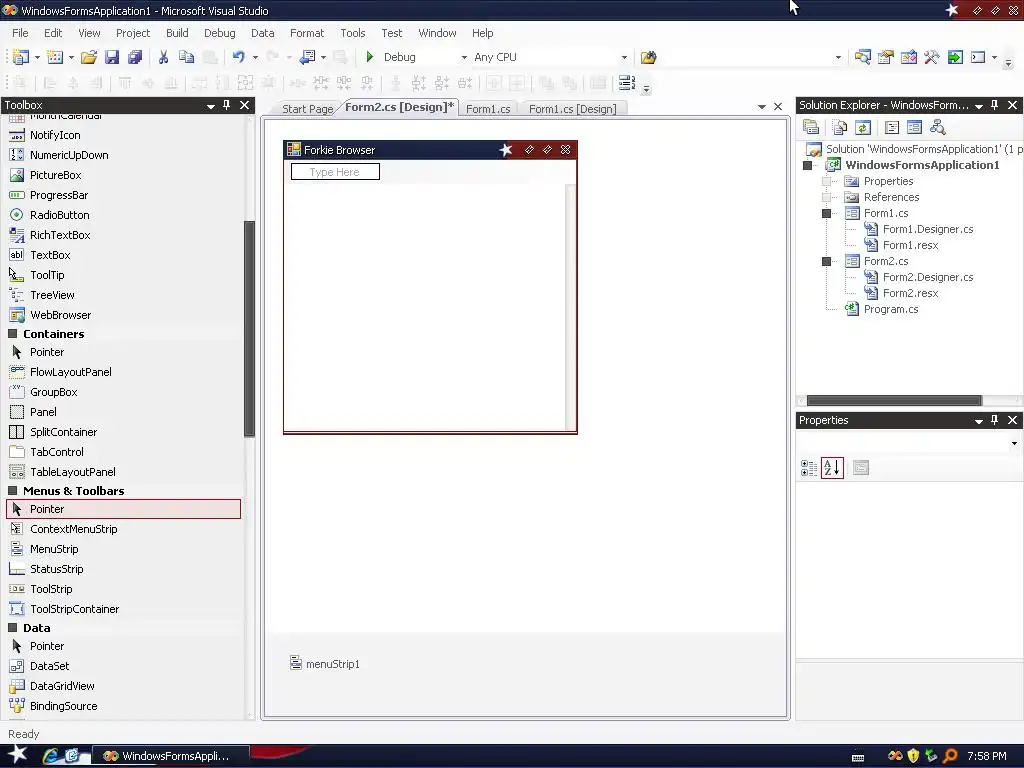
Task: Click Solution Explorer horizontal scrollbar
Action: 894,400
